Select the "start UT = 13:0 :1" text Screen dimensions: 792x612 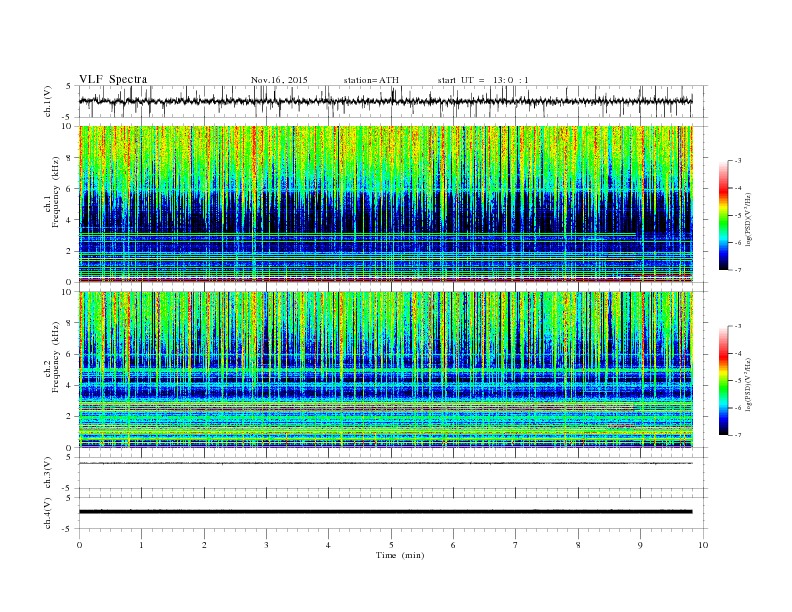(483, 80)
